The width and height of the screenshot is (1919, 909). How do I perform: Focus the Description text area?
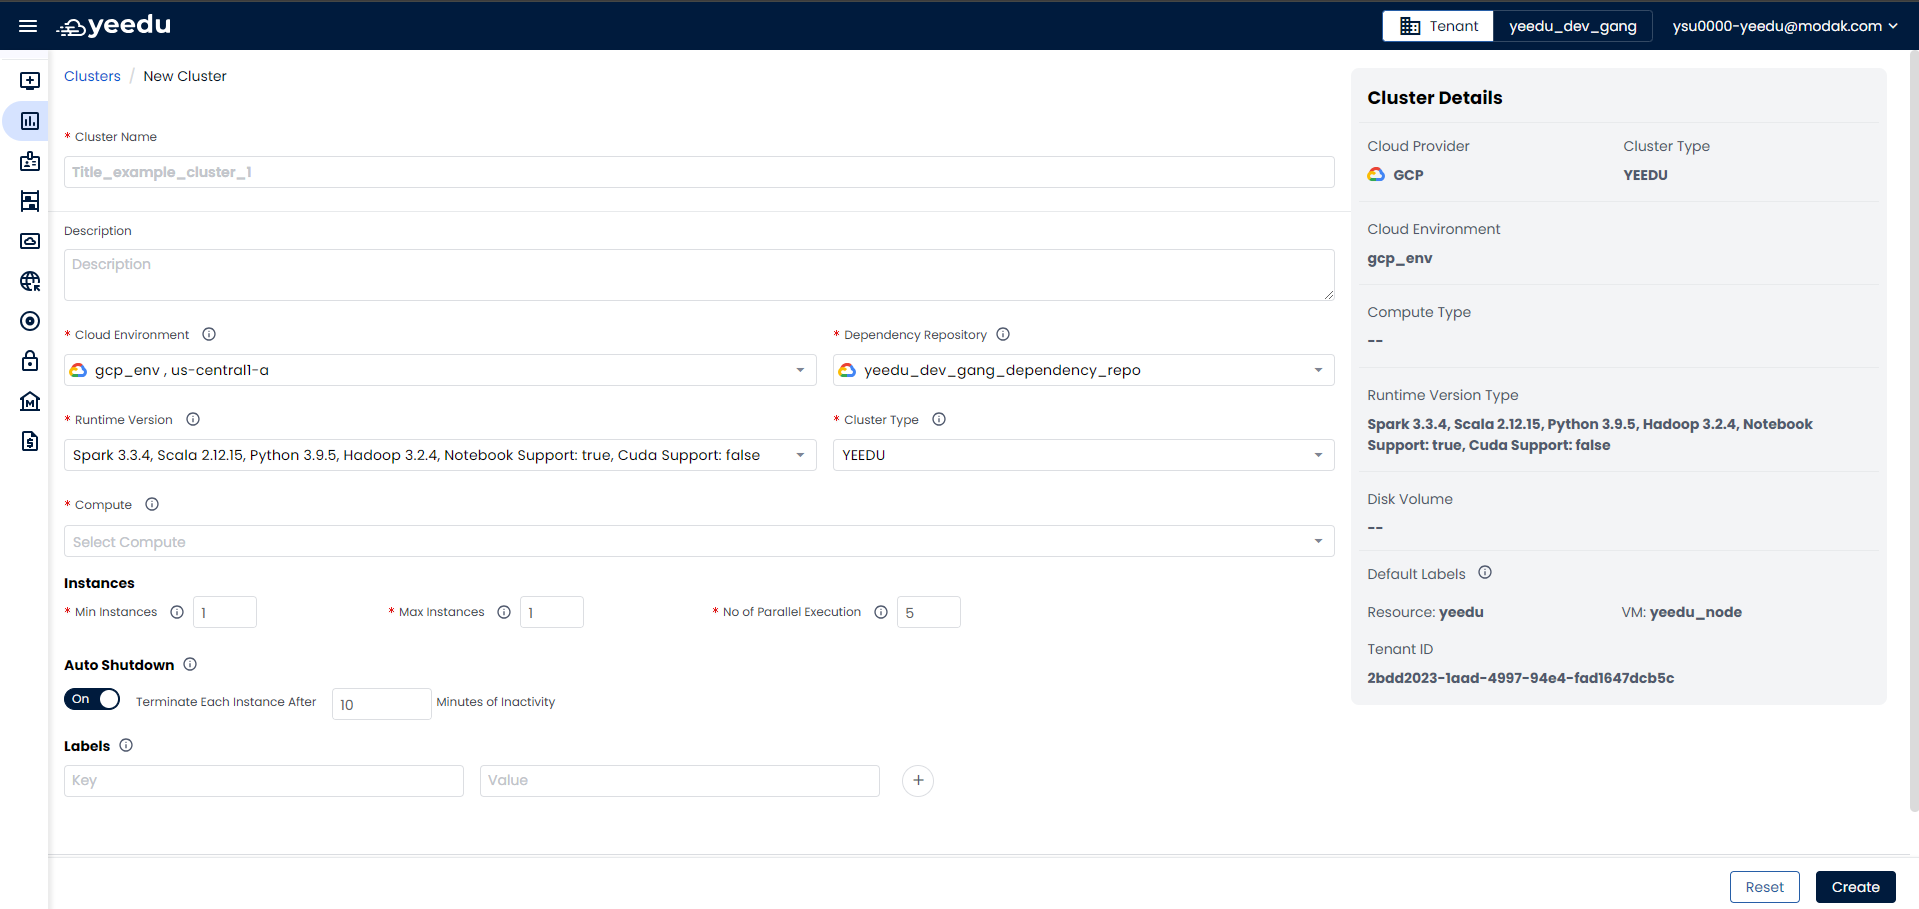699,275
